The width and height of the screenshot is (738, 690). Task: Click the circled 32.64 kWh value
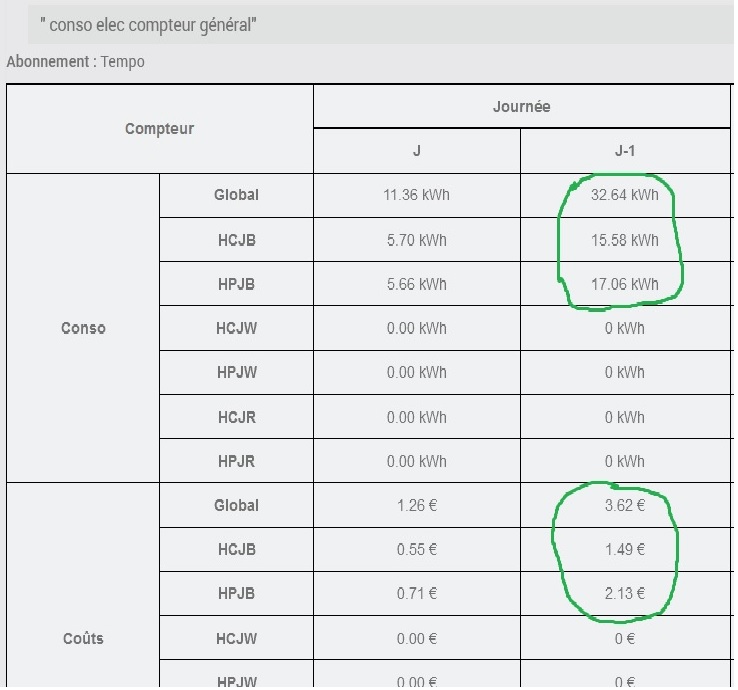[625, 195]
